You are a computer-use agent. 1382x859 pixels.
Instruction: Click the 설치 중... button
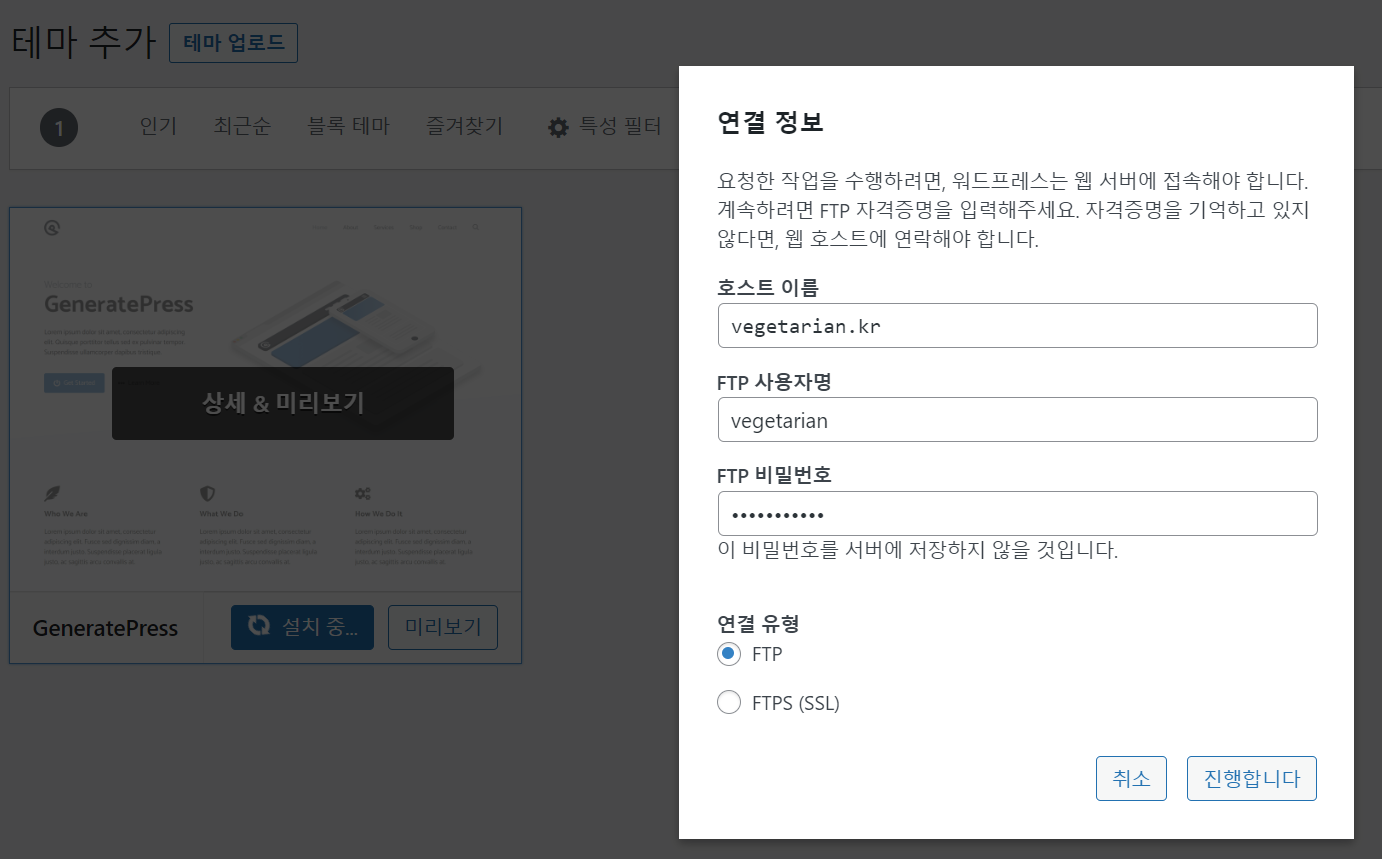pyautogui.click(x=302, y=627)
